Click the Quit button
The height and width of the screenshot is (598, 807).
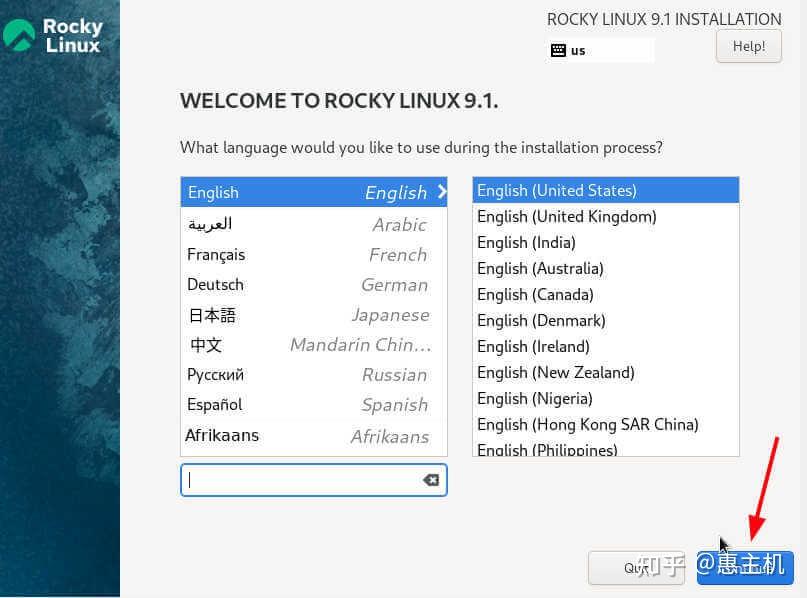pyautogui.click(x=638, y=567)
